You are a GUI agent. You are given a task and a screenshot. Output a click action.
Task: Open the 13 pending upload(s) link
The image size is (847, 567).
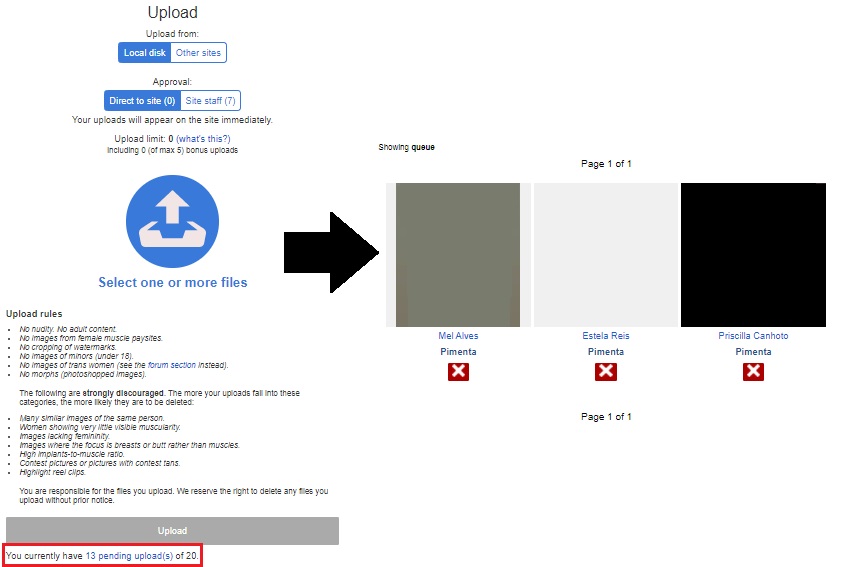pyautogui.click(x=129, y=555)
